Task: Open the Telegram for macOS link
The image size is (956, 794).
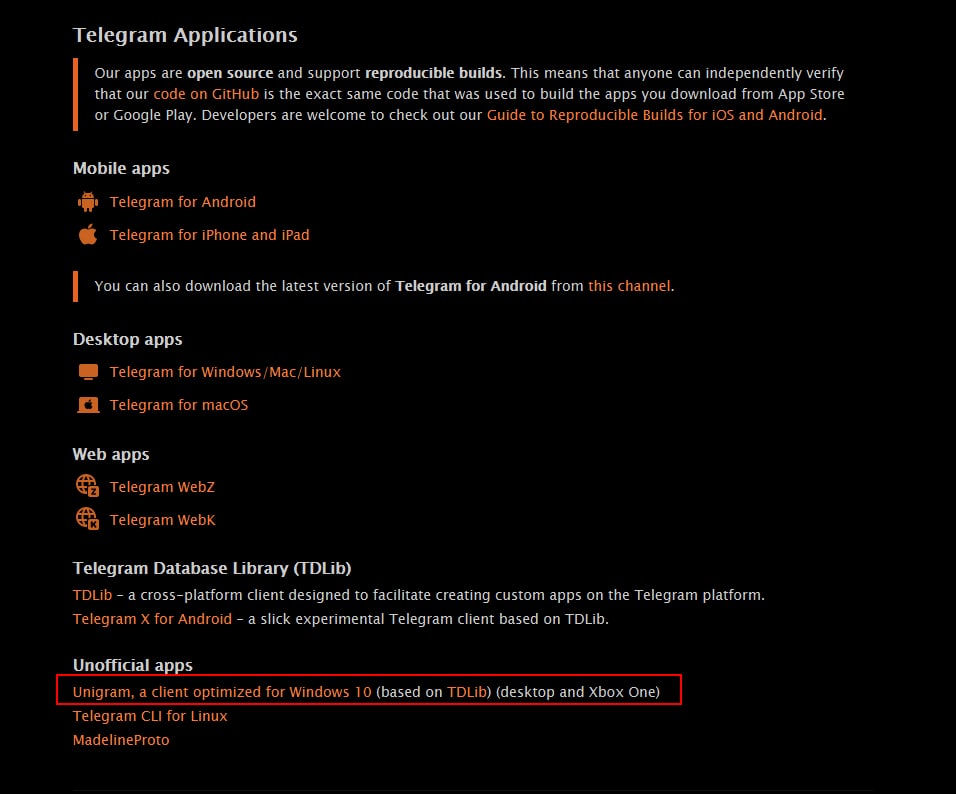Action: tap(179, 405)
